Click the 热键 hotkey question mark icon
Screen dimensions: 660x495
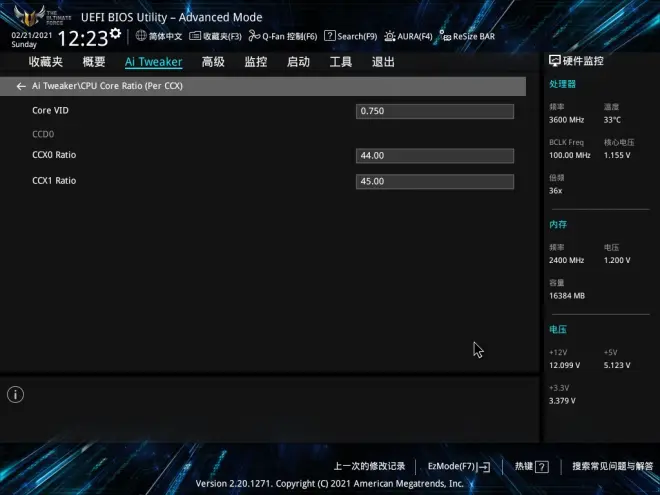click(542, 467)
